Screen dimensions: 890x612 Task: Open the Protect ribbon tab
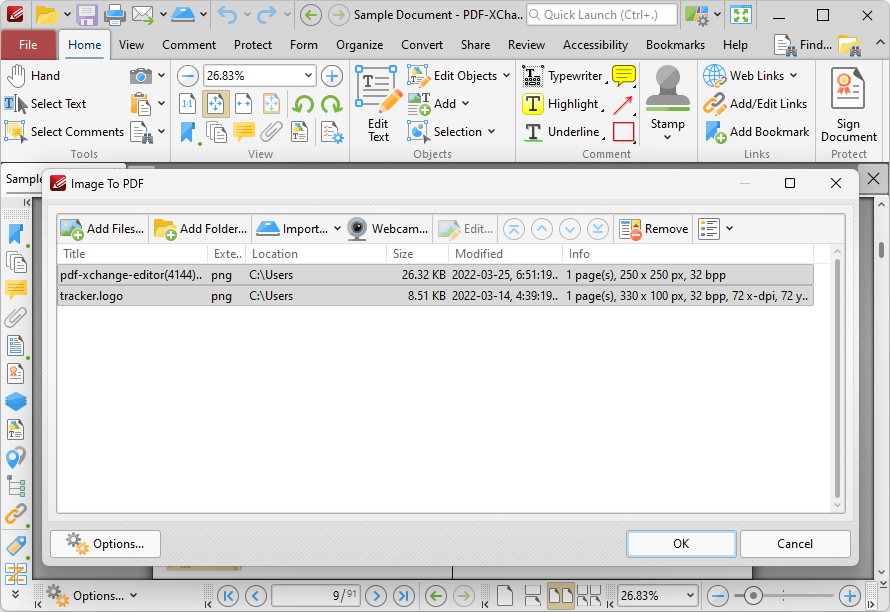(x=253, y=45)
